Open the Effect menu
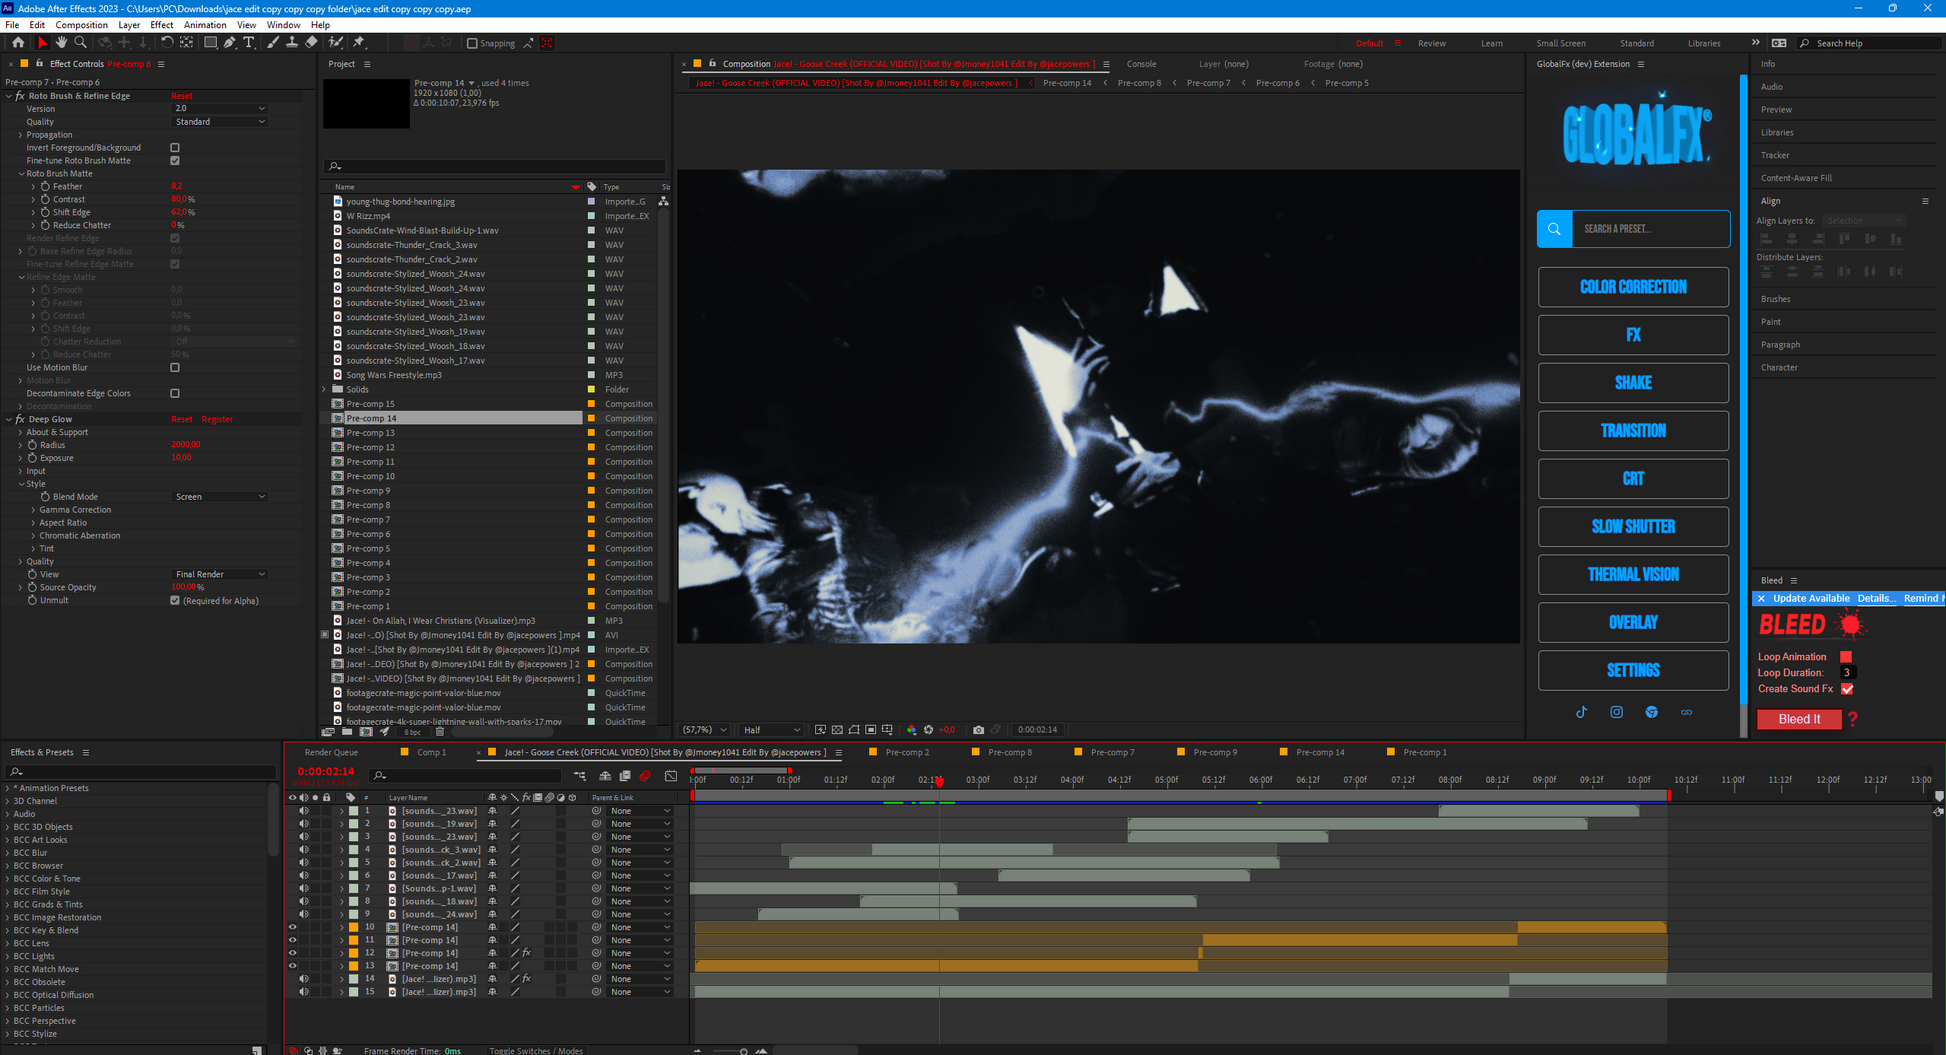Viewport: 1946px width, 1055px height. pos(161,25)
